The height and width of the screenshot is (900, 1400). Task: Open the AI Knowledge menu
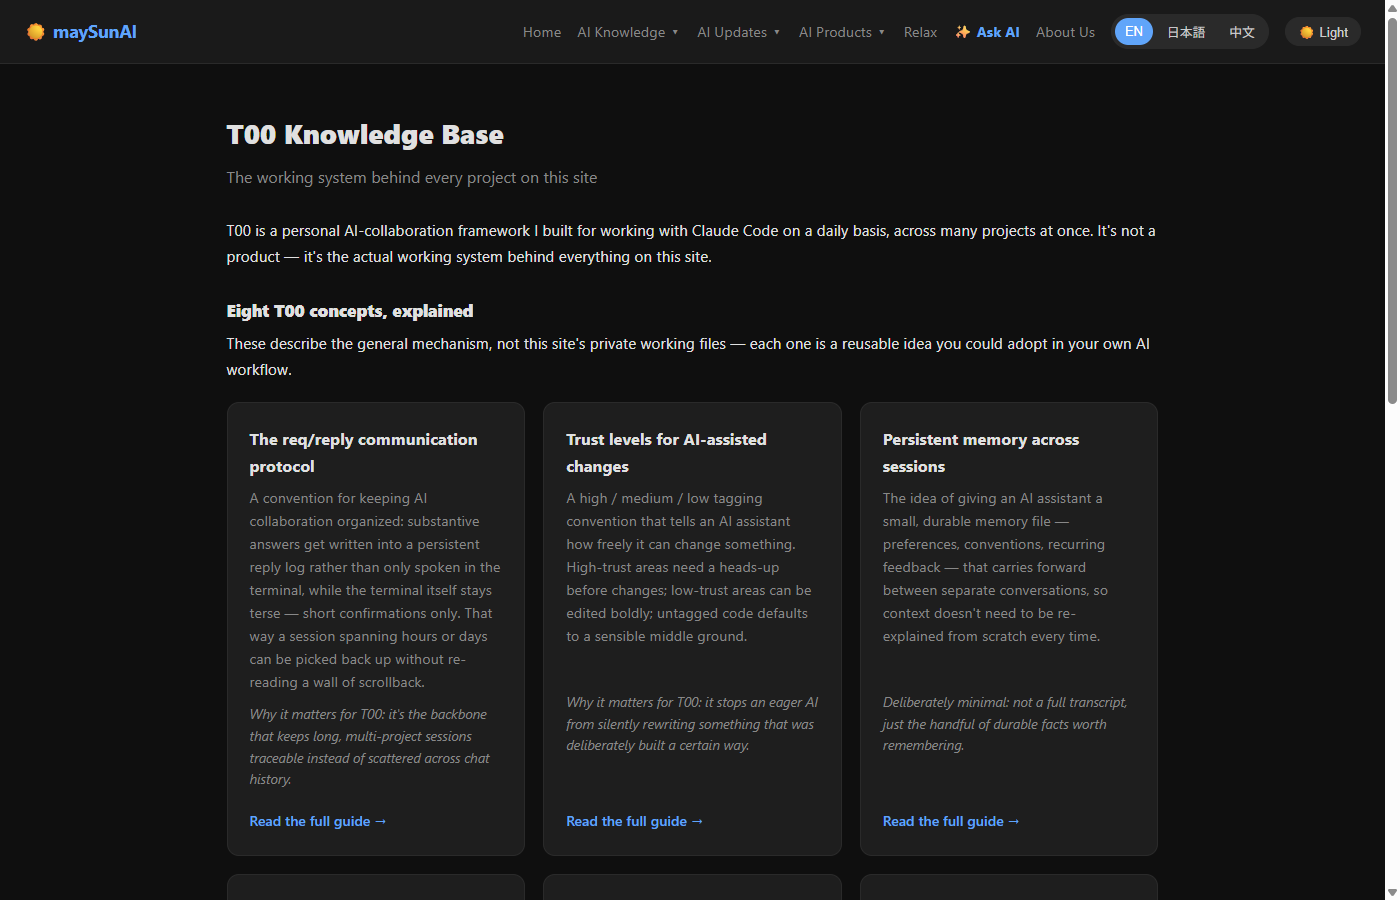click(x=628, y=32)
